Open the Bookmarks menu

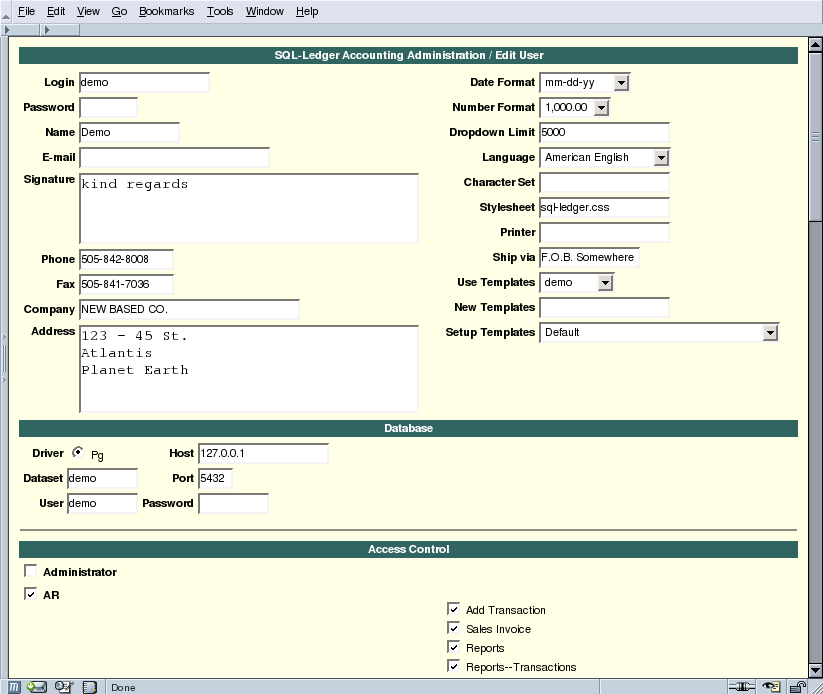166,11
